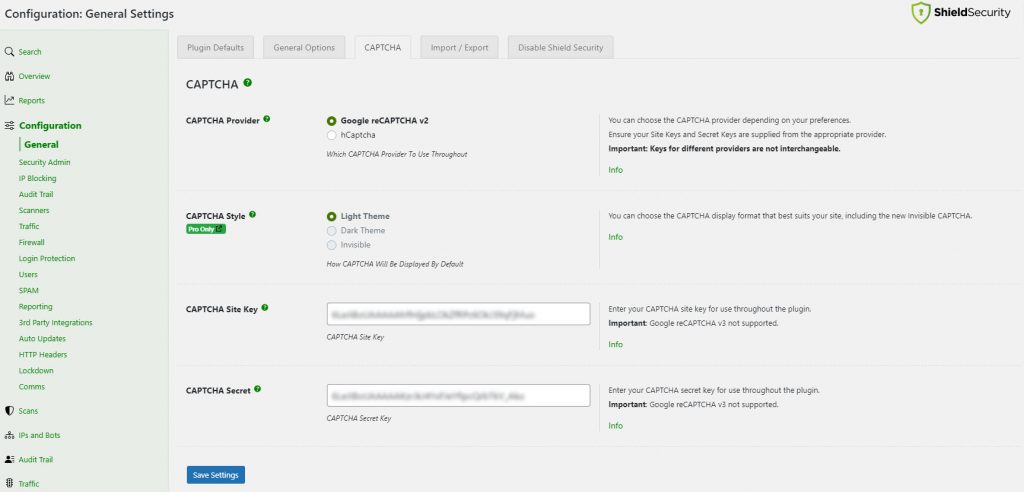Open IPs and Bots section
The image size is (1024, 492).
click(39, 435)
